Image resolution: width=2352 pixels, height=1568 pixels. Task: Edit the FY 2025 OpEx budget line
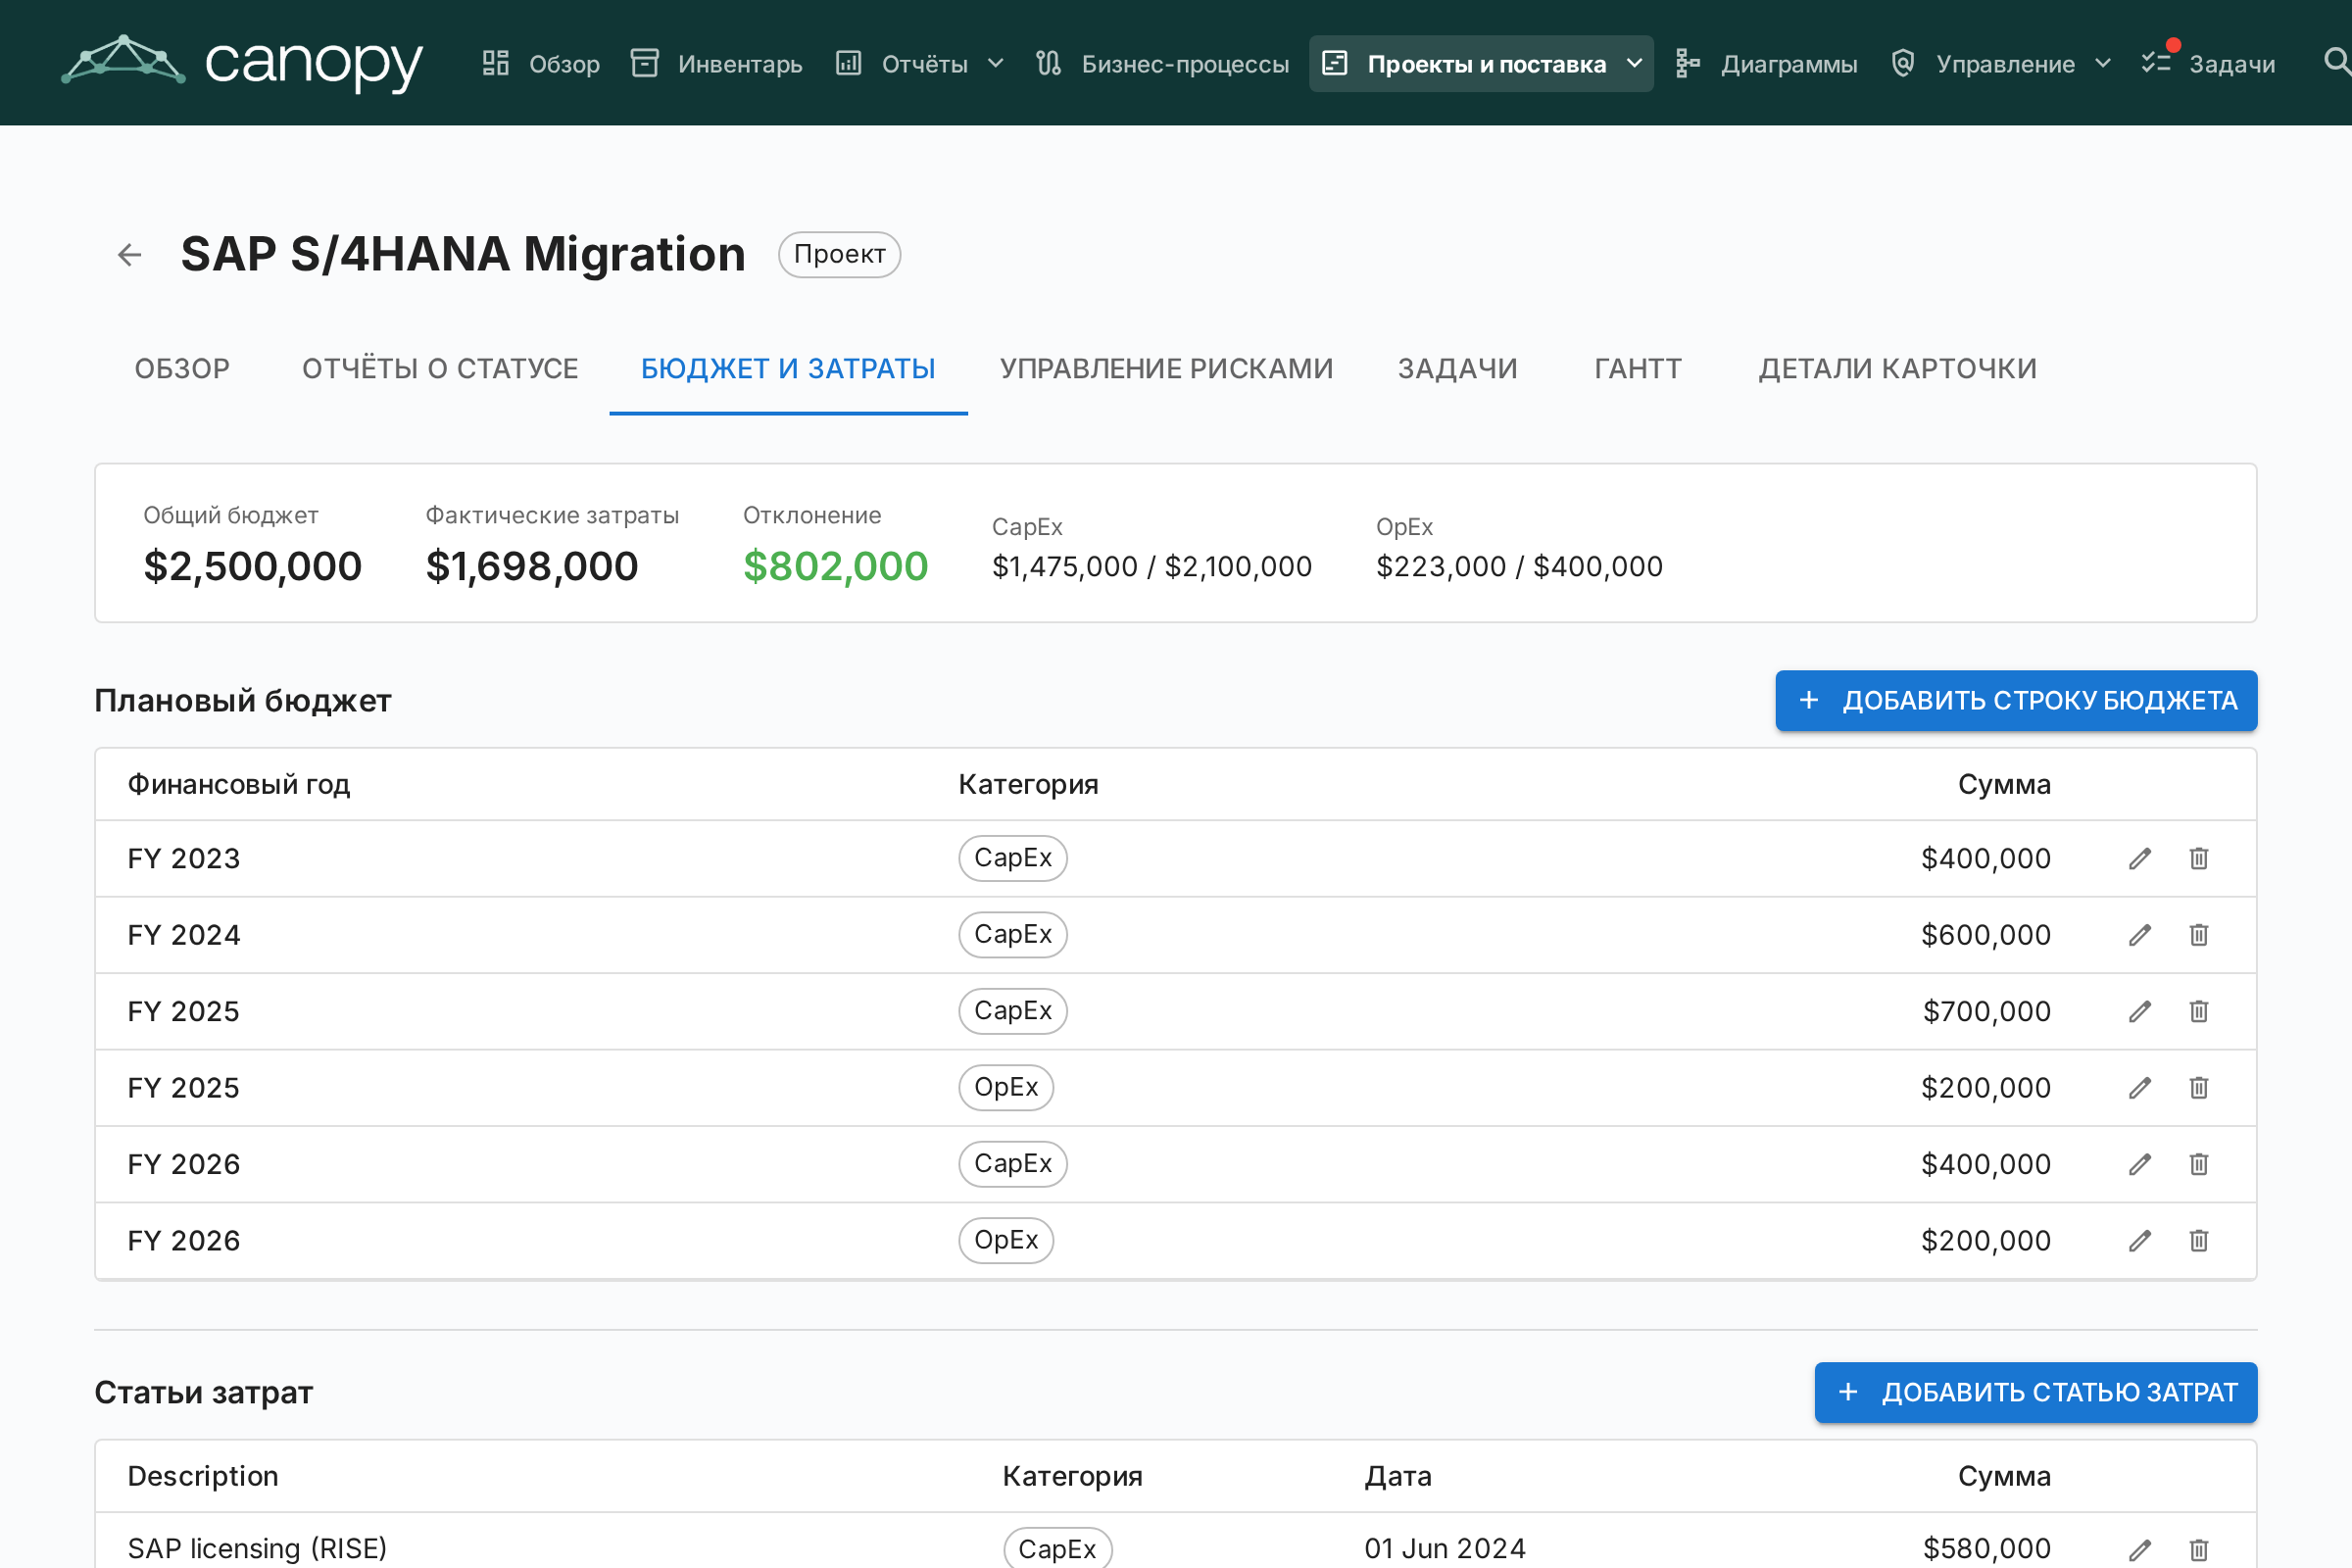coord(2140,1088)
